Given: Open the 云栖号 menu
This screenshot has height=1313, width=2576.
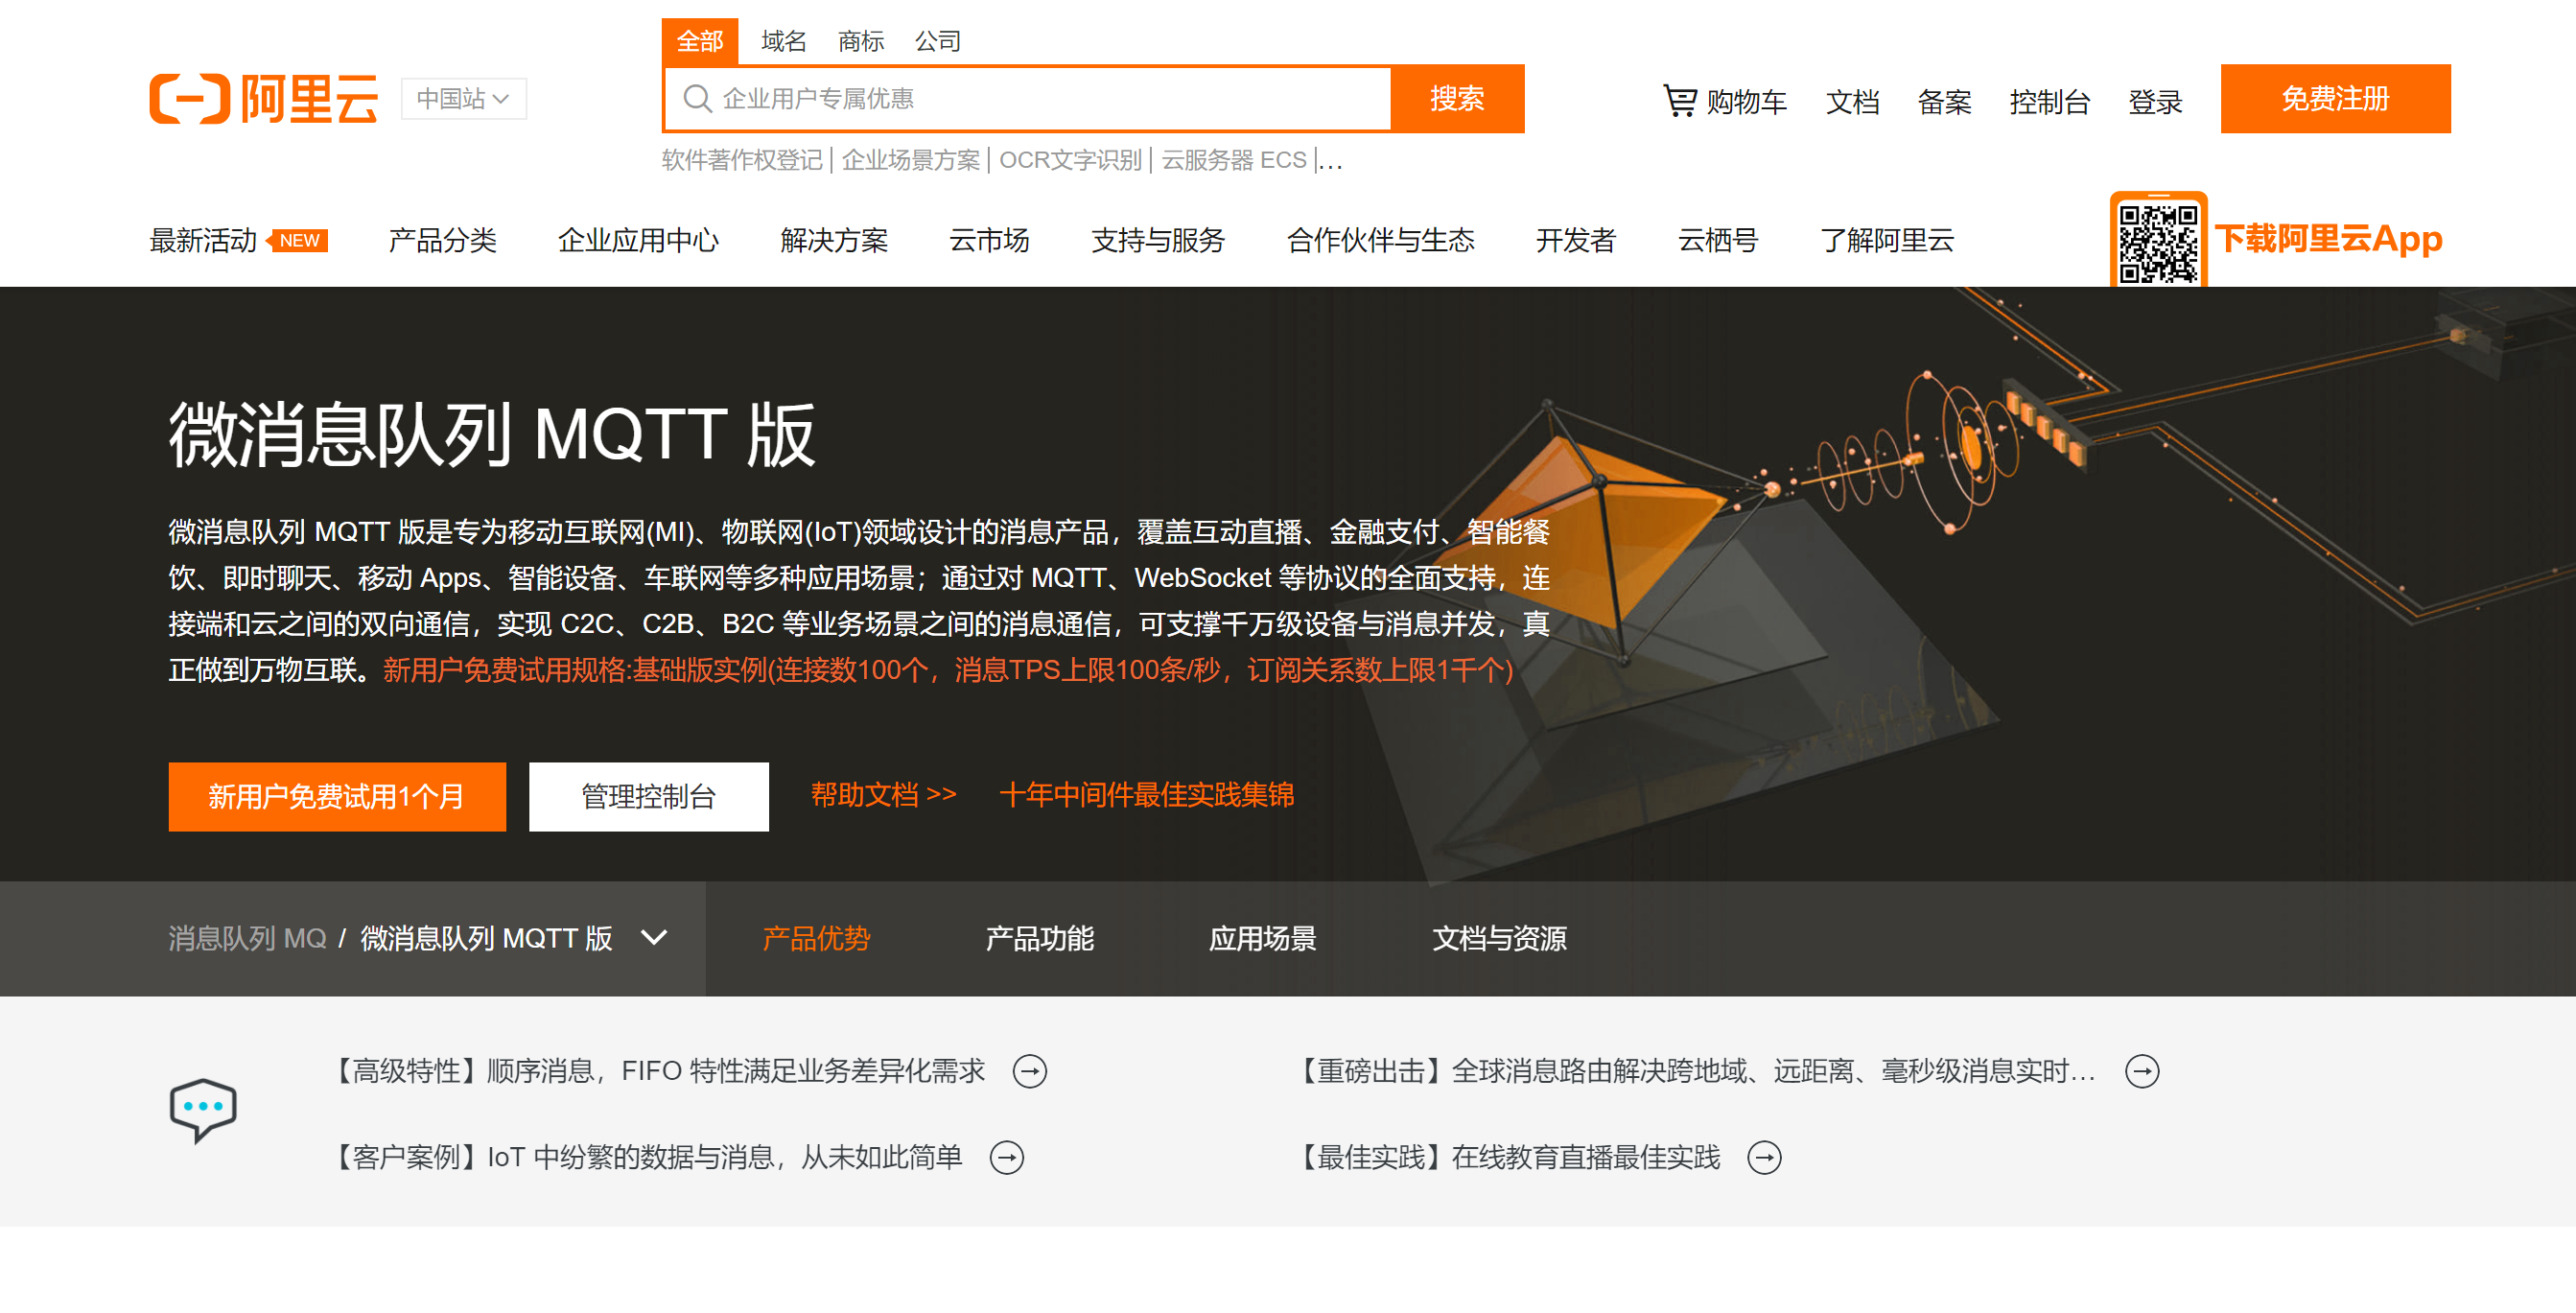Looking at the screenshot, I should pyautogui.click(x=1718, y=240).
